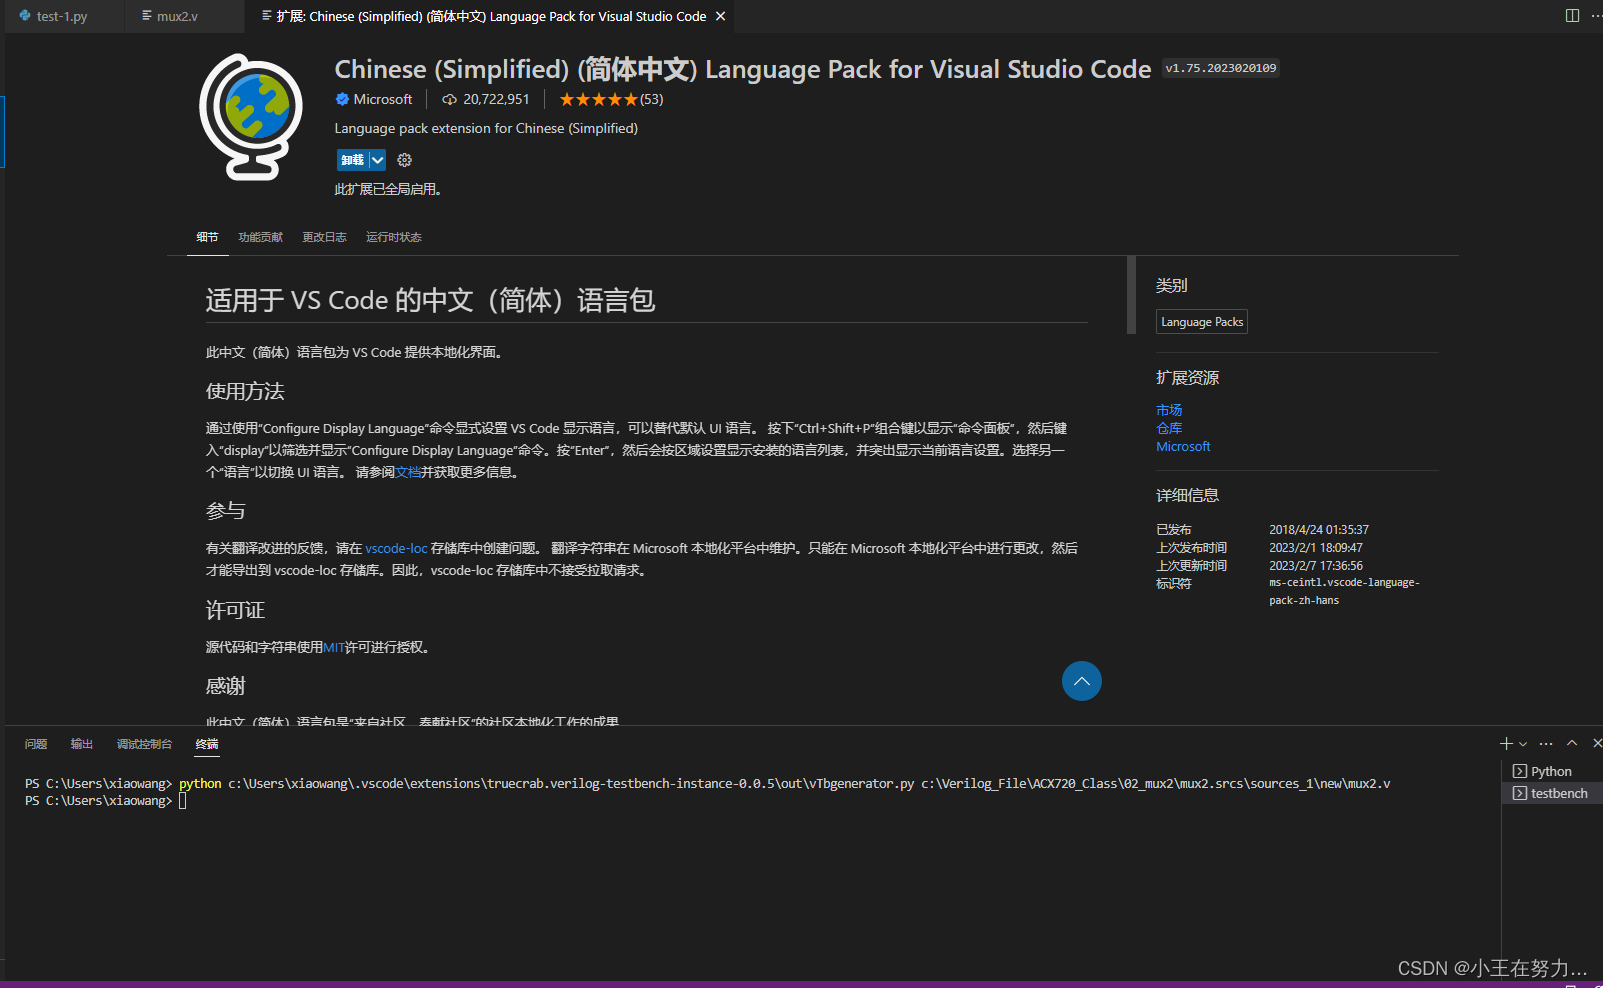Expand the uninstall button dropdown arrow
Image resolution: width=1603 pixels, height=988 pixels.
pos(377,160)
